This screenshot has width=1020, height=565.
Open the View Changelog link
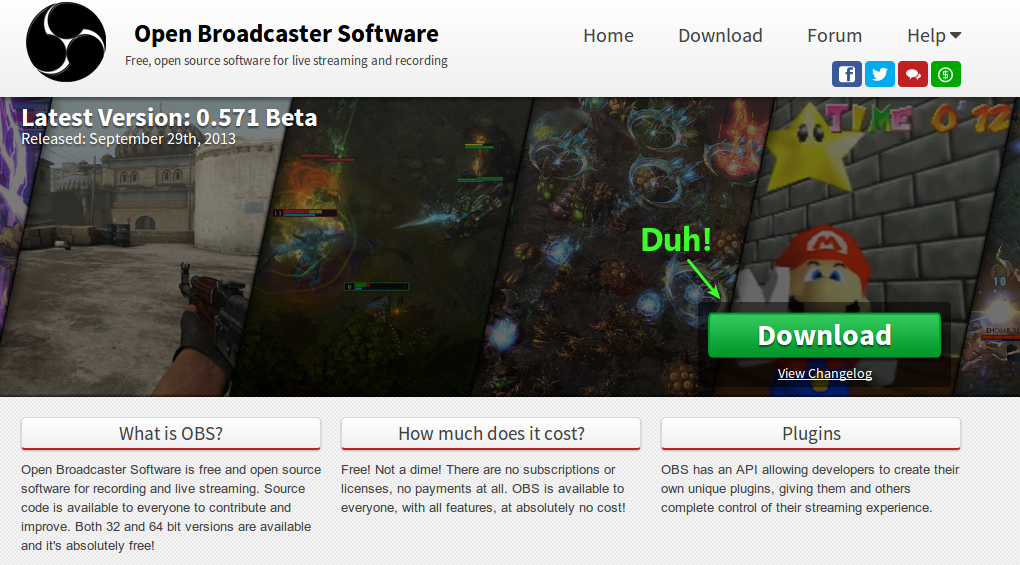coord(825,373)
